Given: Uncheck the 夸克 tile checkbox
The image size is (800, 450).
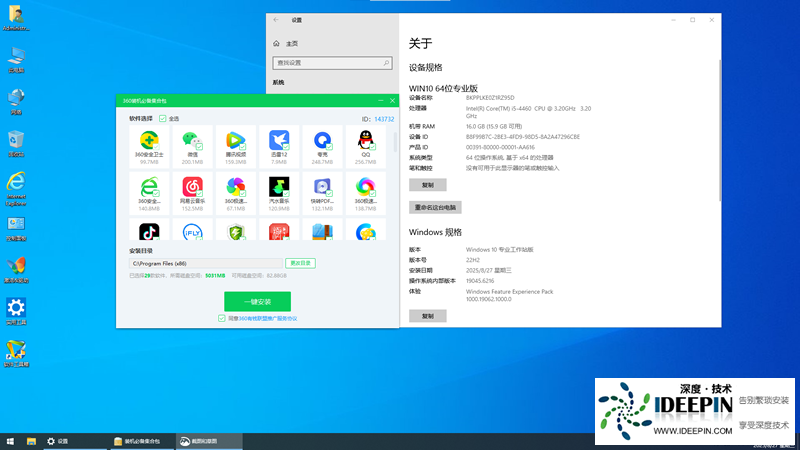Looking at the screenshot, I should (x=329, y=146).
